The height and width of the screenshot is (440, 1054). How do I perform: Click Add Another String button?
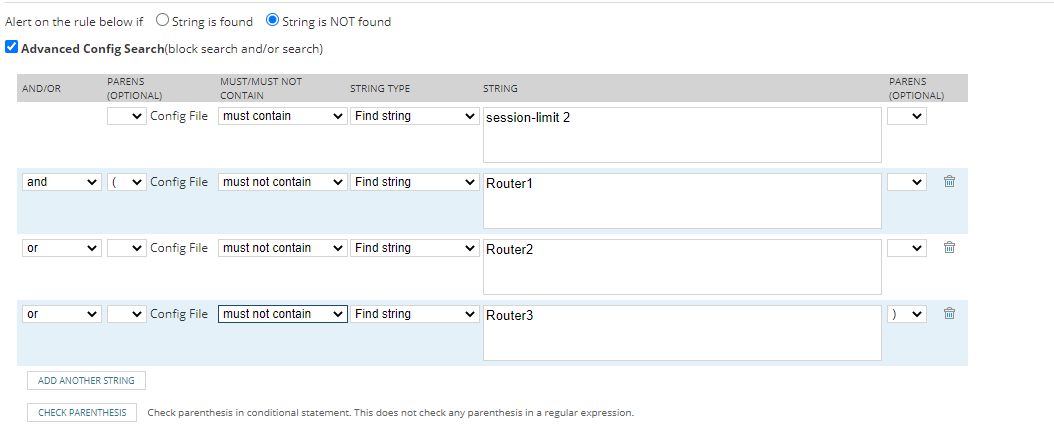[x=86, y=381]
